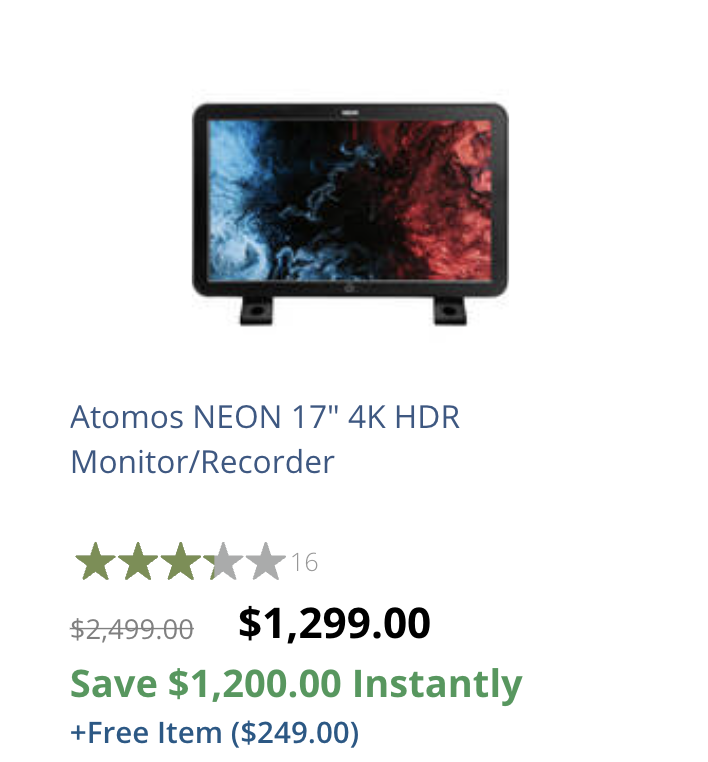708x762 pixels.
Task: Click the logo at top of monitor bezel
Action: (x=350, y=113)
